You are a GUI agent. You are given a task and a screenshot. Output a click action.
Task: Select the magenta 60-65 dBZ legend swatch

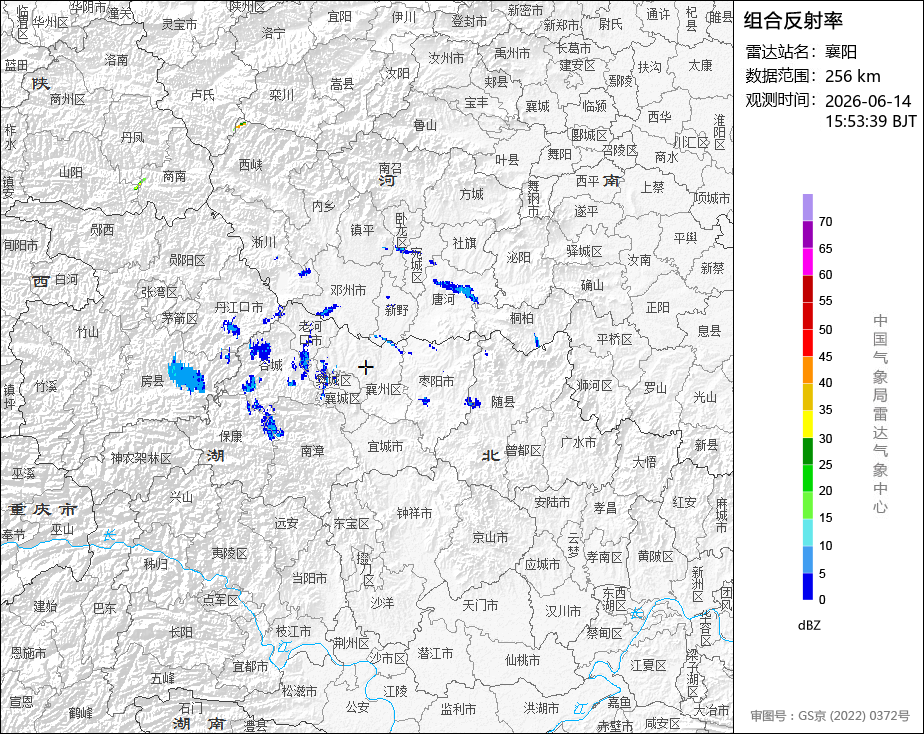pyautogui.click(x=807, y=262)
